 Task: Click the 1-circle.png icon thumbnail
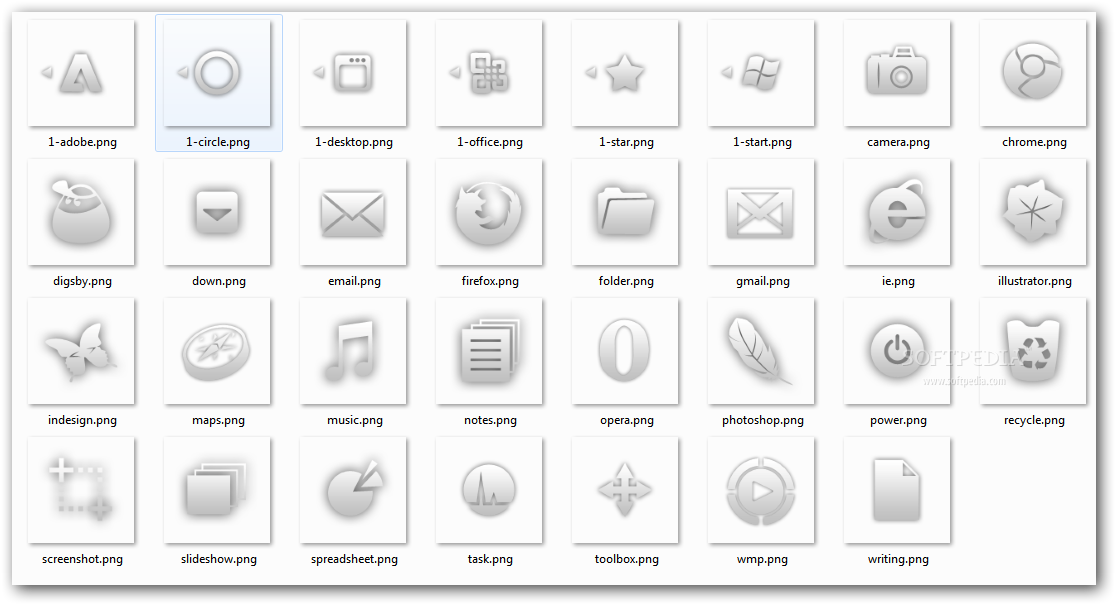coord(217,73)
